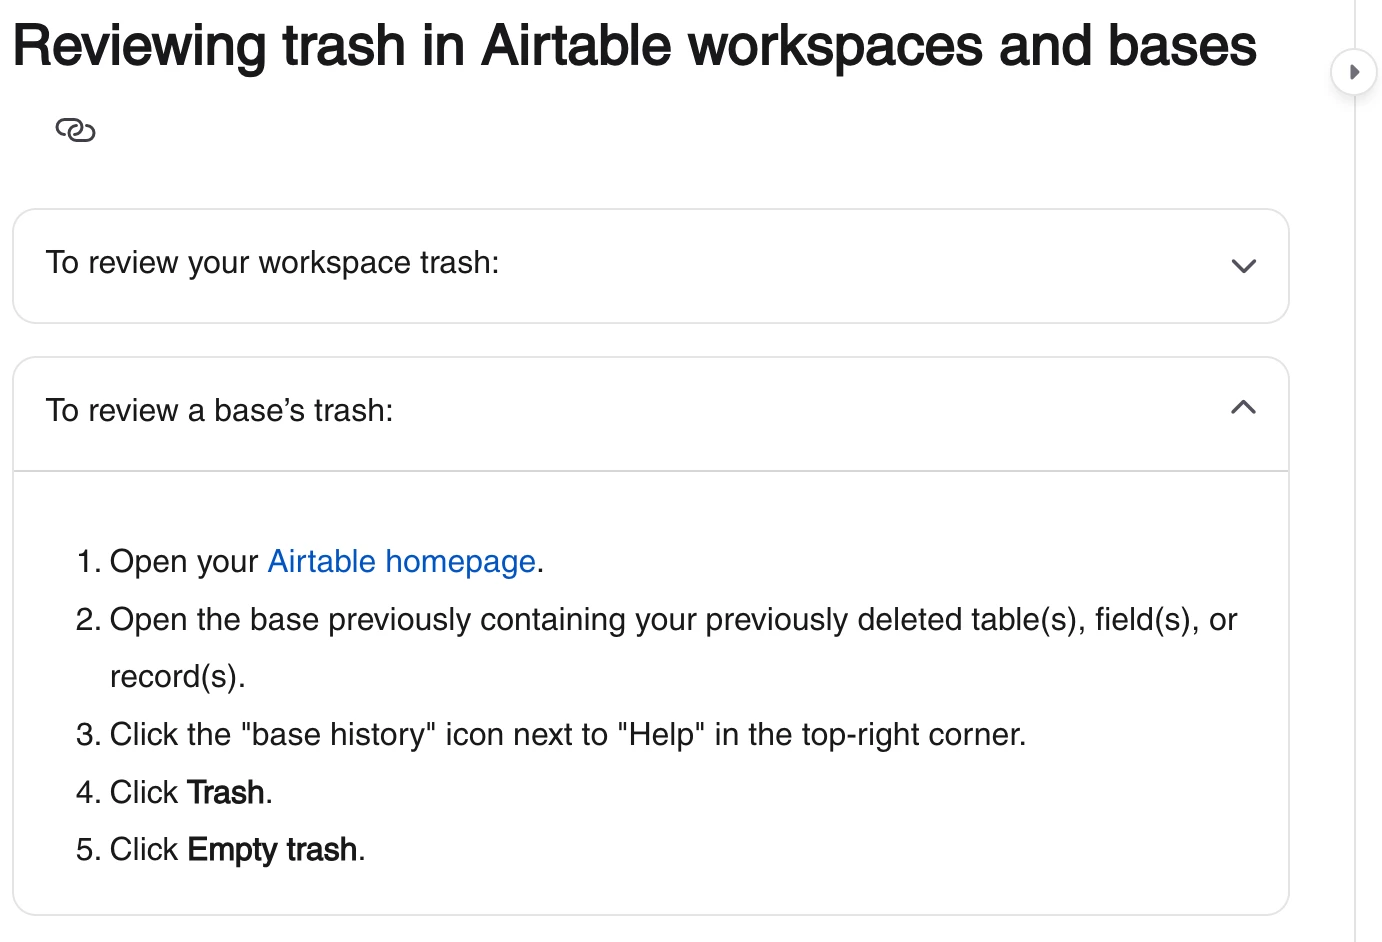This screenshot has height=942, width=1382.
Task: Click the "Reviewing trash in Airtable" page heading
Action: point(634,46)
